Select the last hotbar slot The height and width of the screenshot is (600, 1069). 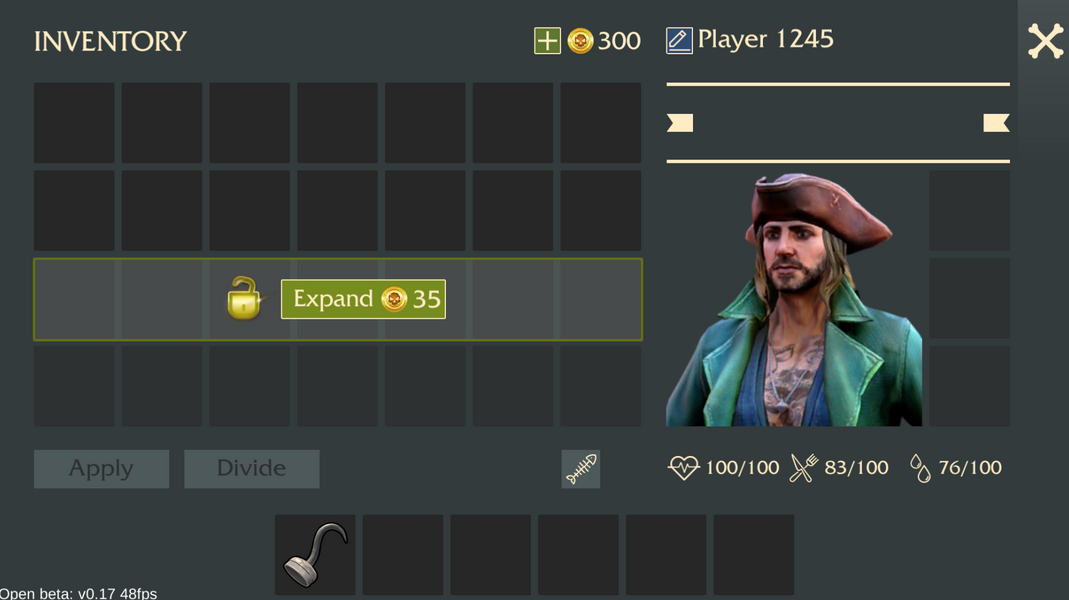pos(754,554)
